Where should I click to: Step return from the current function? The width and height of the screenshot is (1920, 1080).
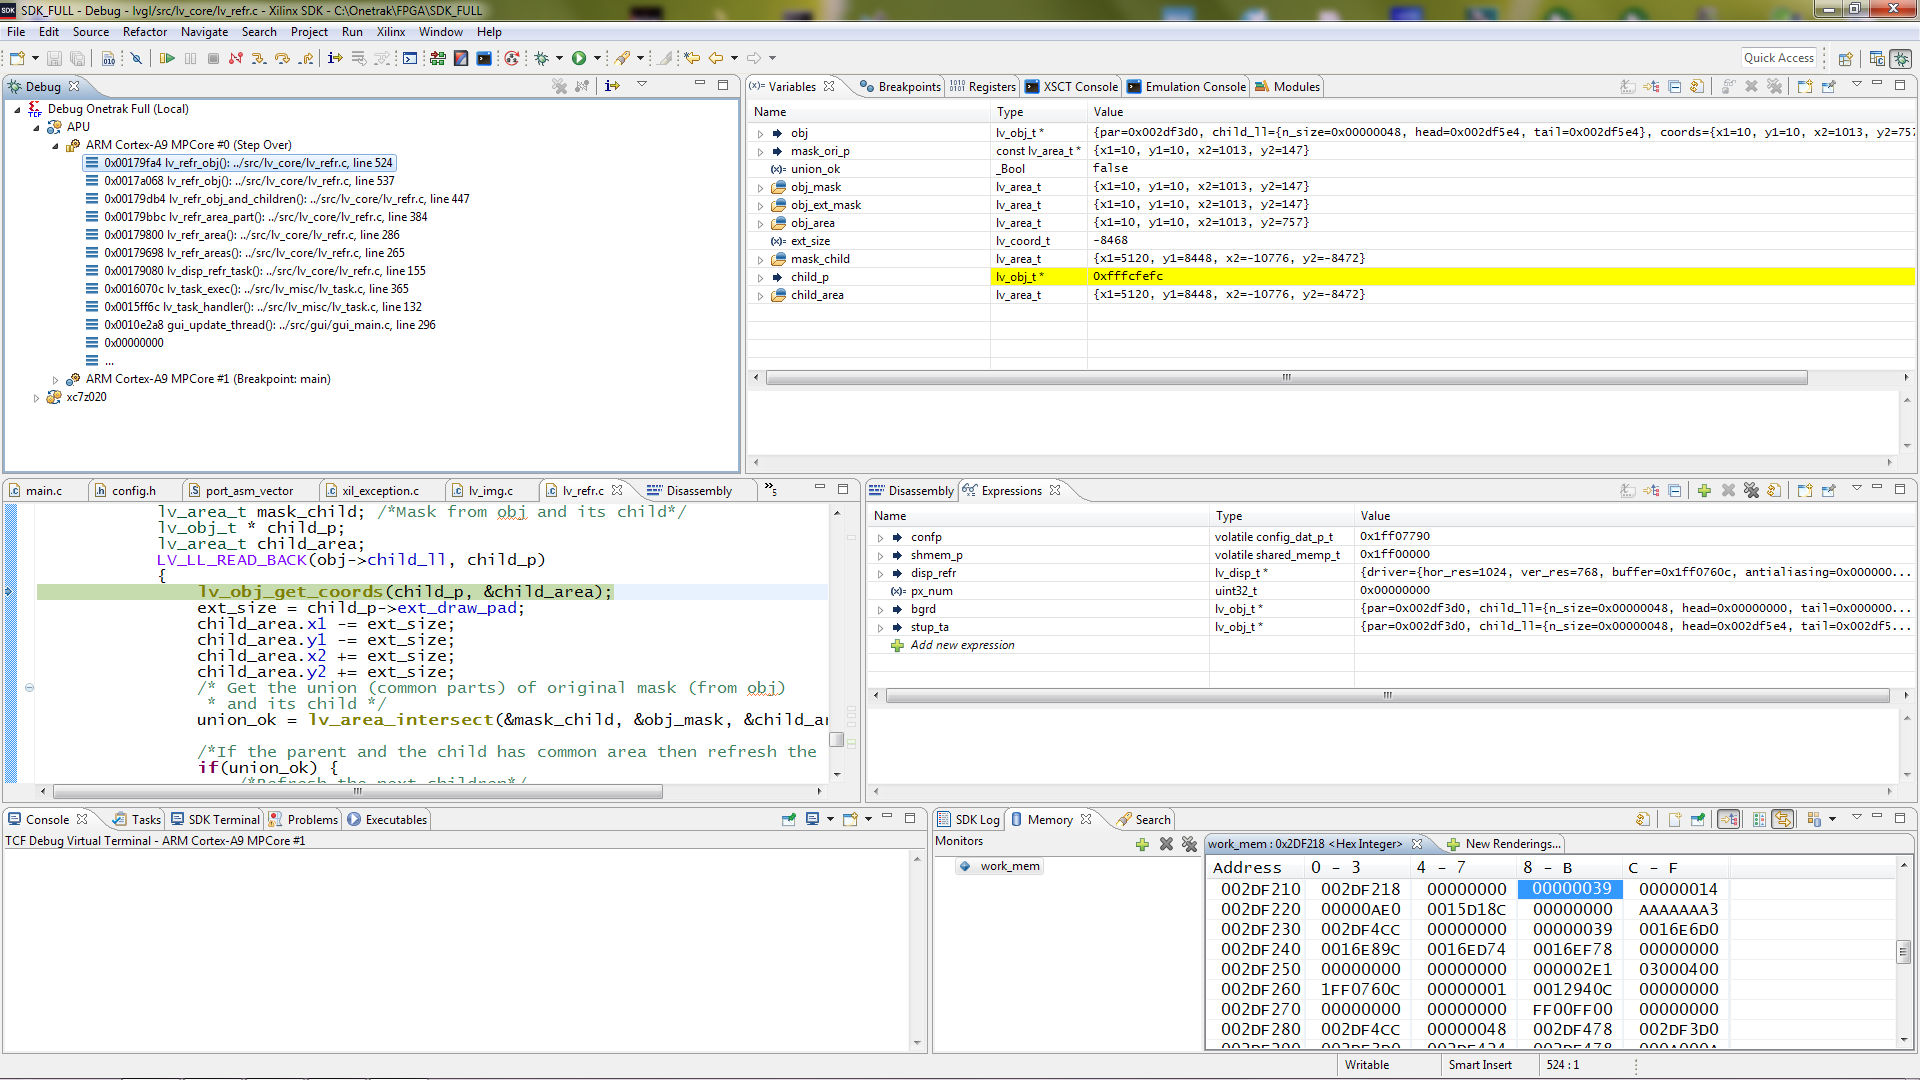(x=306, y=58)
